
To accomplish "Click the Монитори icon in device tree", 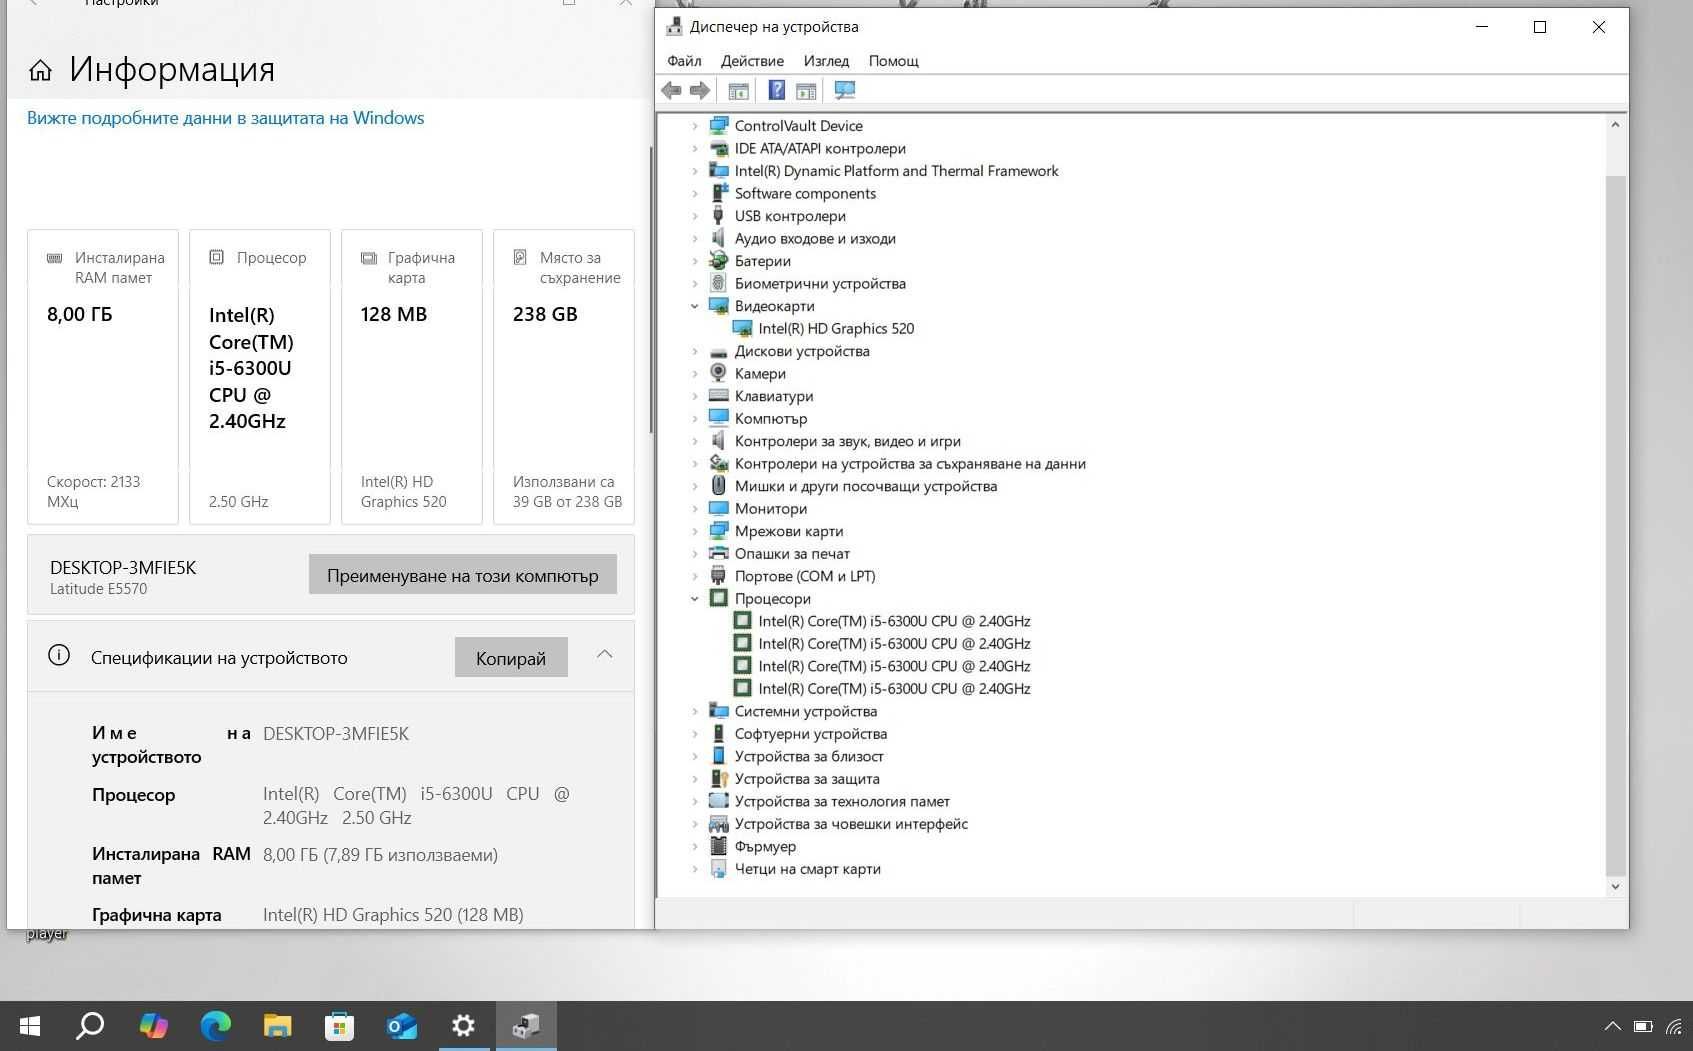I will 718,508.
